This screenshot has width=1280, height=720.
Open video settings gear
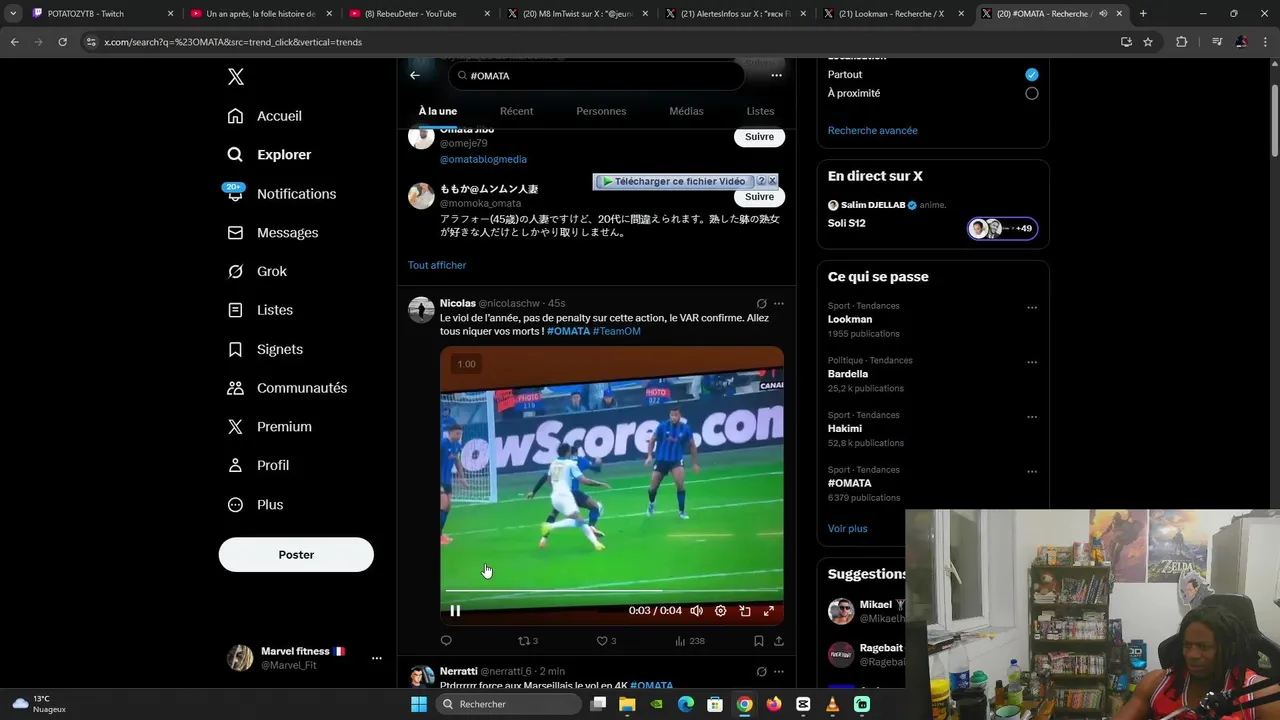[720, 611]
